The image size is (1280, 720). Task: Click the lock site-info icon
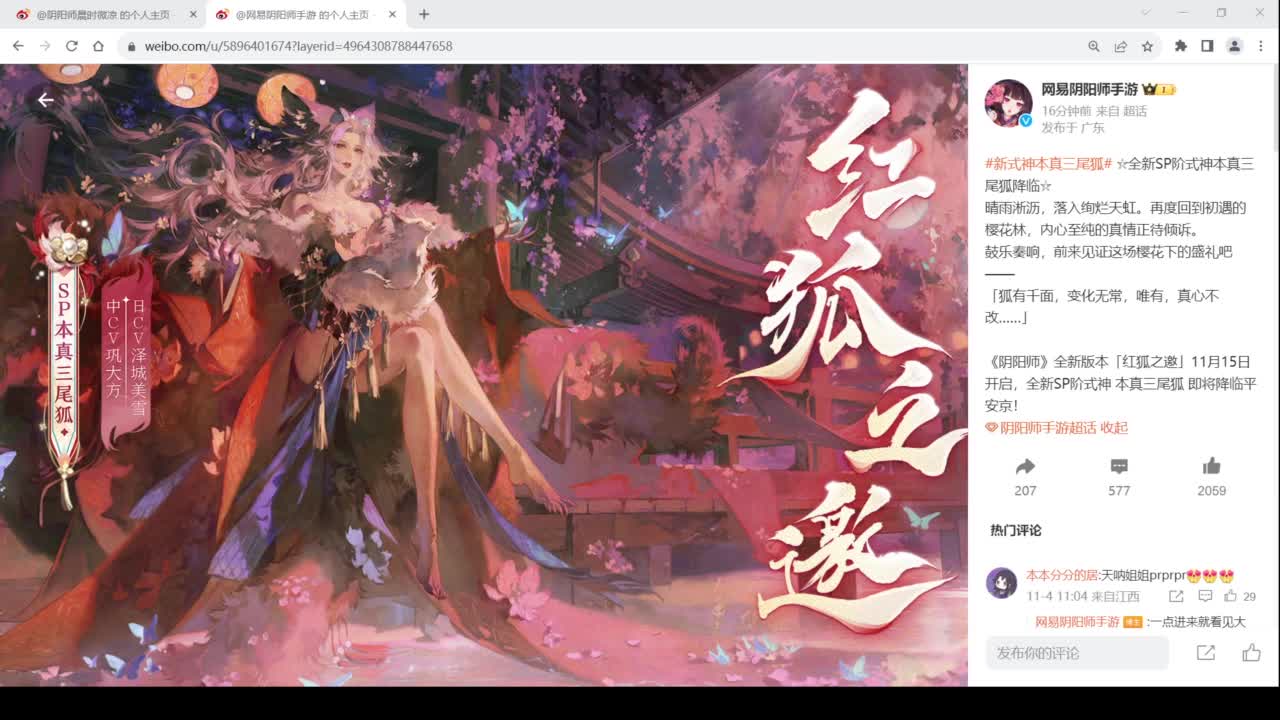tap(131, 46)
